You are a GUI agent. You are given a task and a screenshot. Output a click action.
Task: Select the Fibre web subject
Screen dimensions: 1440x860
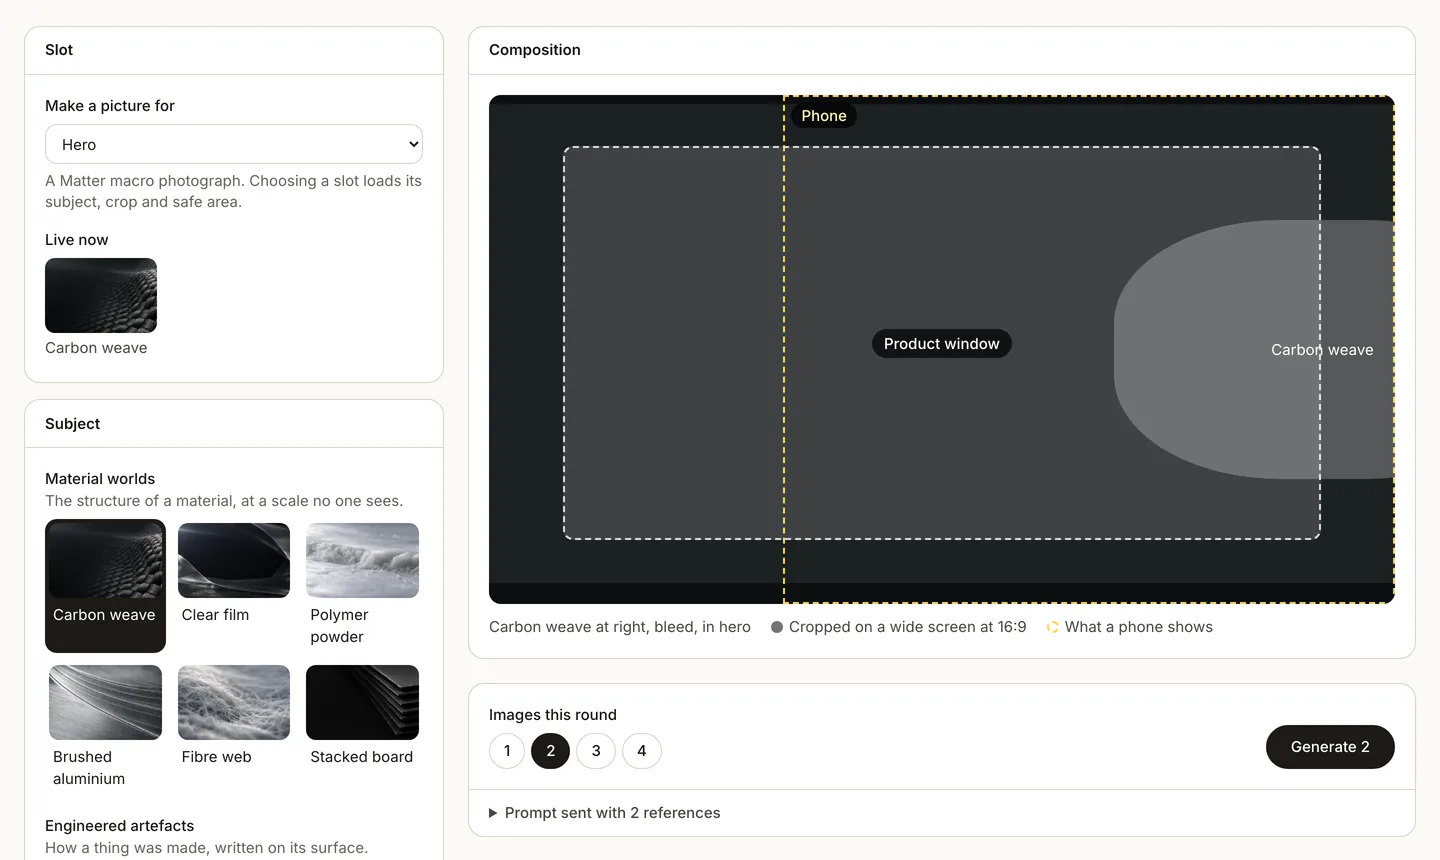234,716
